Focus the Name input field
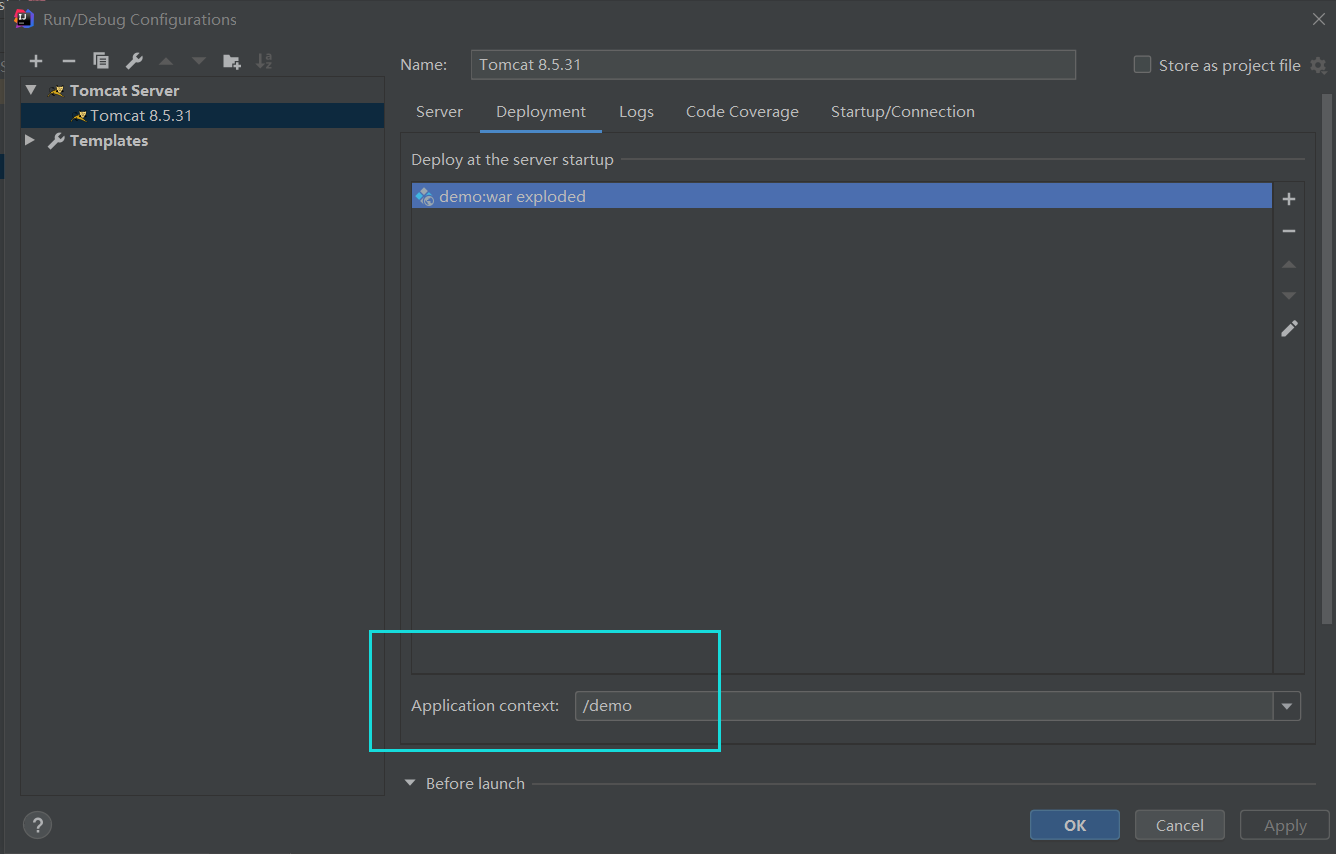Image resolution: width=1336 pixels, height=854 pixels. click(x=773, y=65)
